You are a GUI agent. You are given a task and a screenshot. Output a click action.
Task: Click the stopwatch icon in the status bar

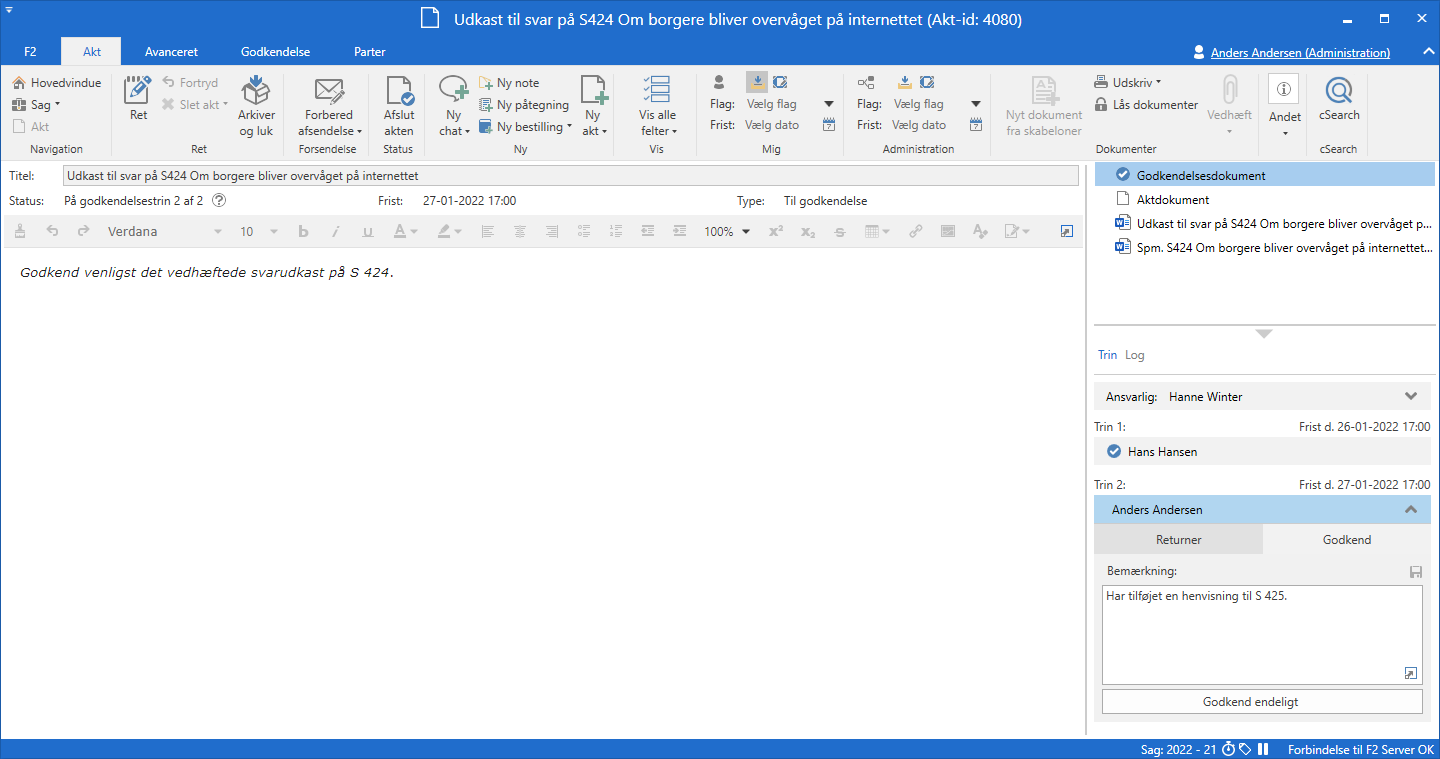click(1229, 749)
